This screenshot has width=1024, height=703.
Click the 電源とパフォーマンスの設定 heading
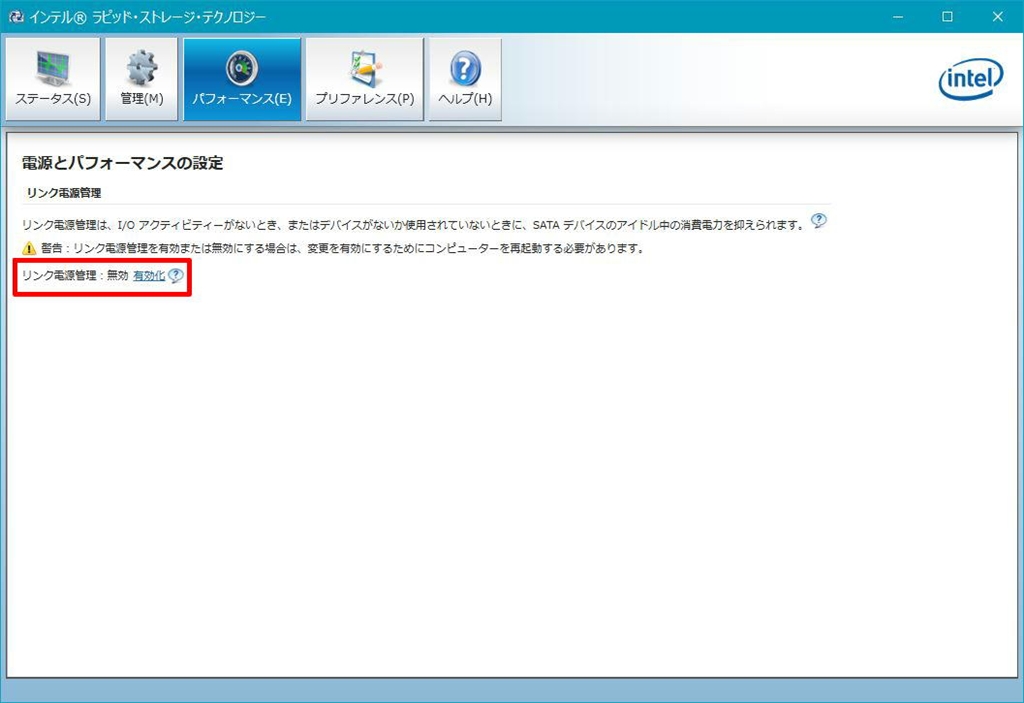pos(123,163)
